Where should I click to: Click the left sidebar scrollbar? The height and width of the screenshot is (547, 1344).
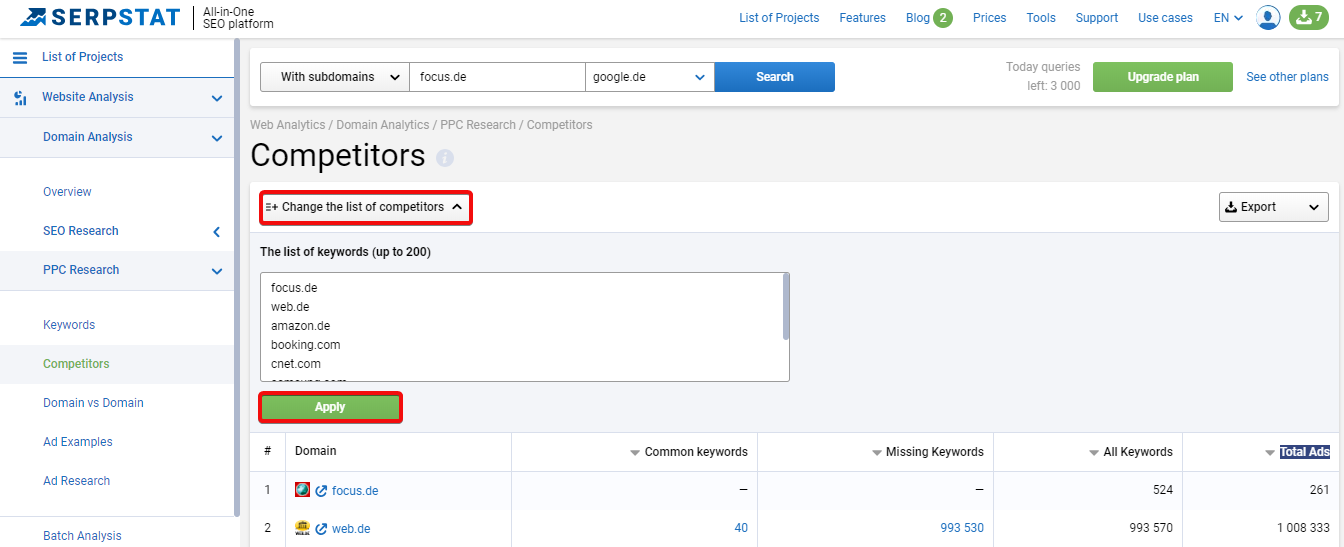(237, 278)
